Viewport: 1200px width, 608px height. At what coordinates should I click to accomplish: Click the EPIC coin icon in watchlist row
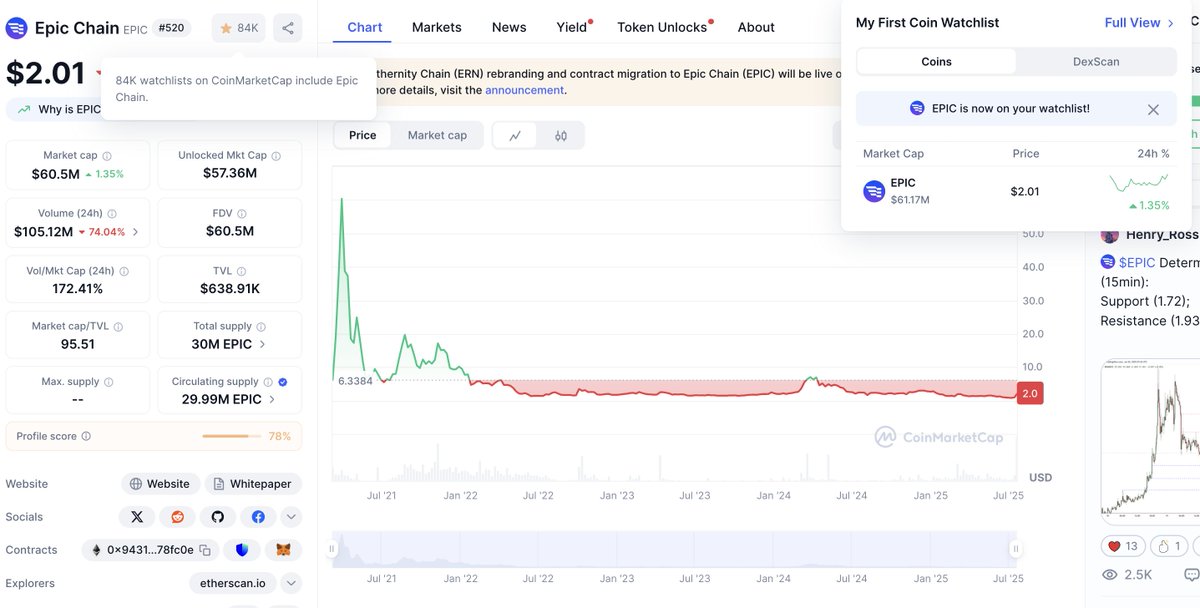click(874, 191)
